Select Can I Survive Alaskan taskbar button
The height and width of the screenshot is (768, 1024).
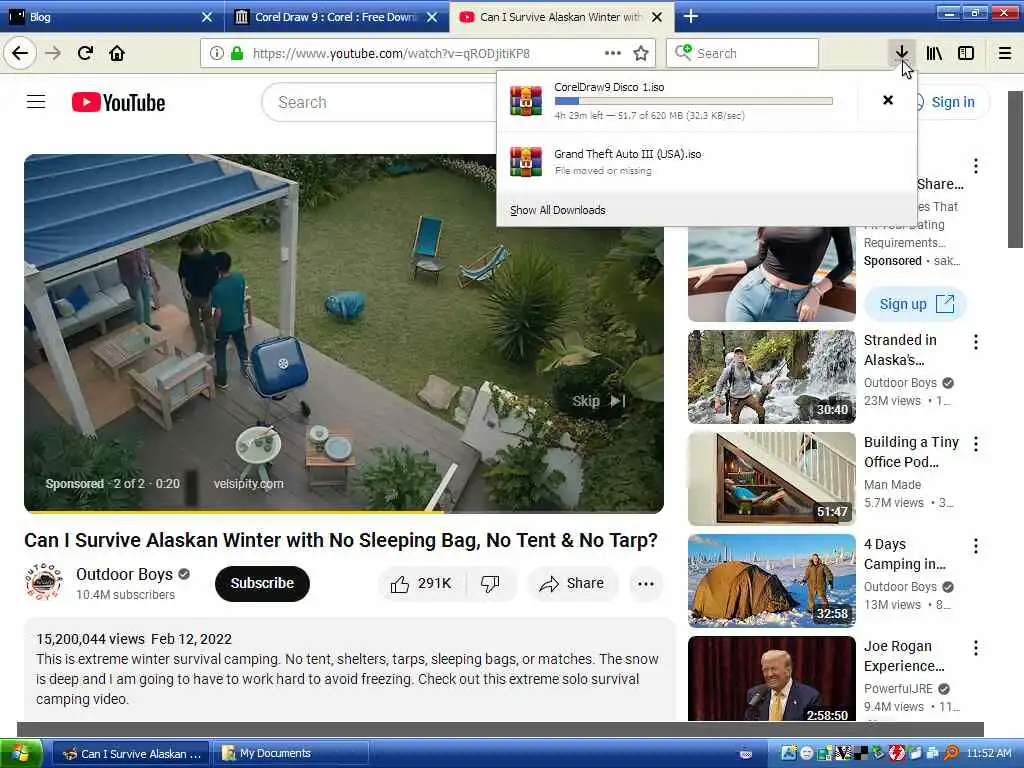pyautogui.click(x=131, y=754)
